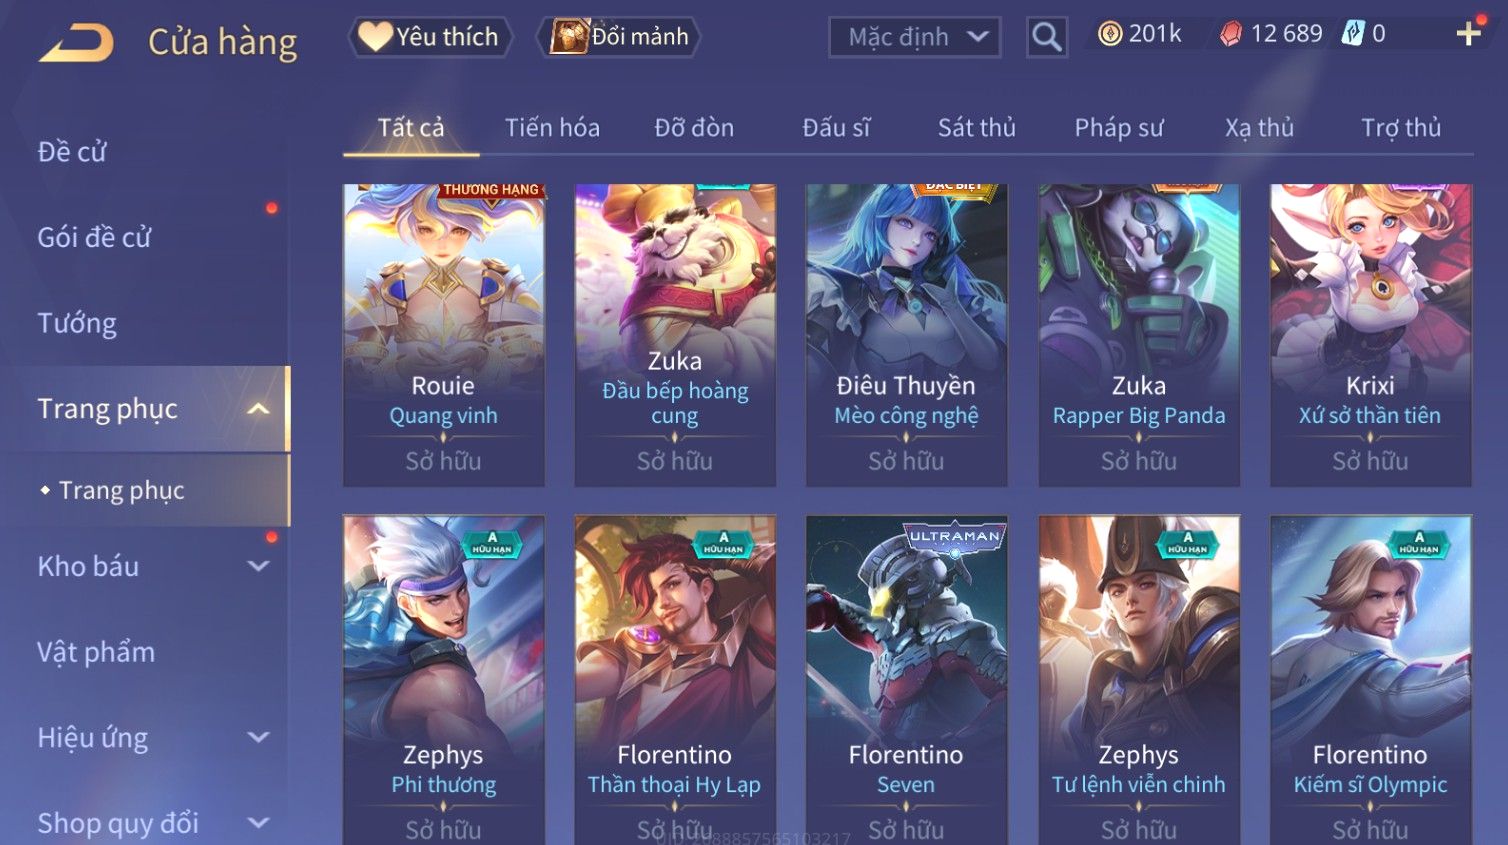
Task: Choose the Krixi Xứ sở thần tiên card
Action: tap(1370, 335)
